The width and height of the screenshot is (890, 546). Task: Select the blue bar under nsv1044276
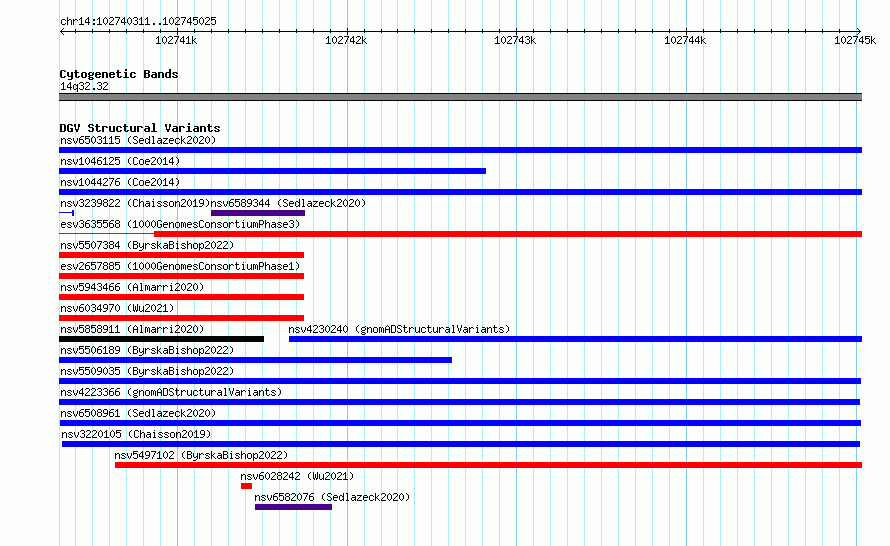tap(460, 192)
